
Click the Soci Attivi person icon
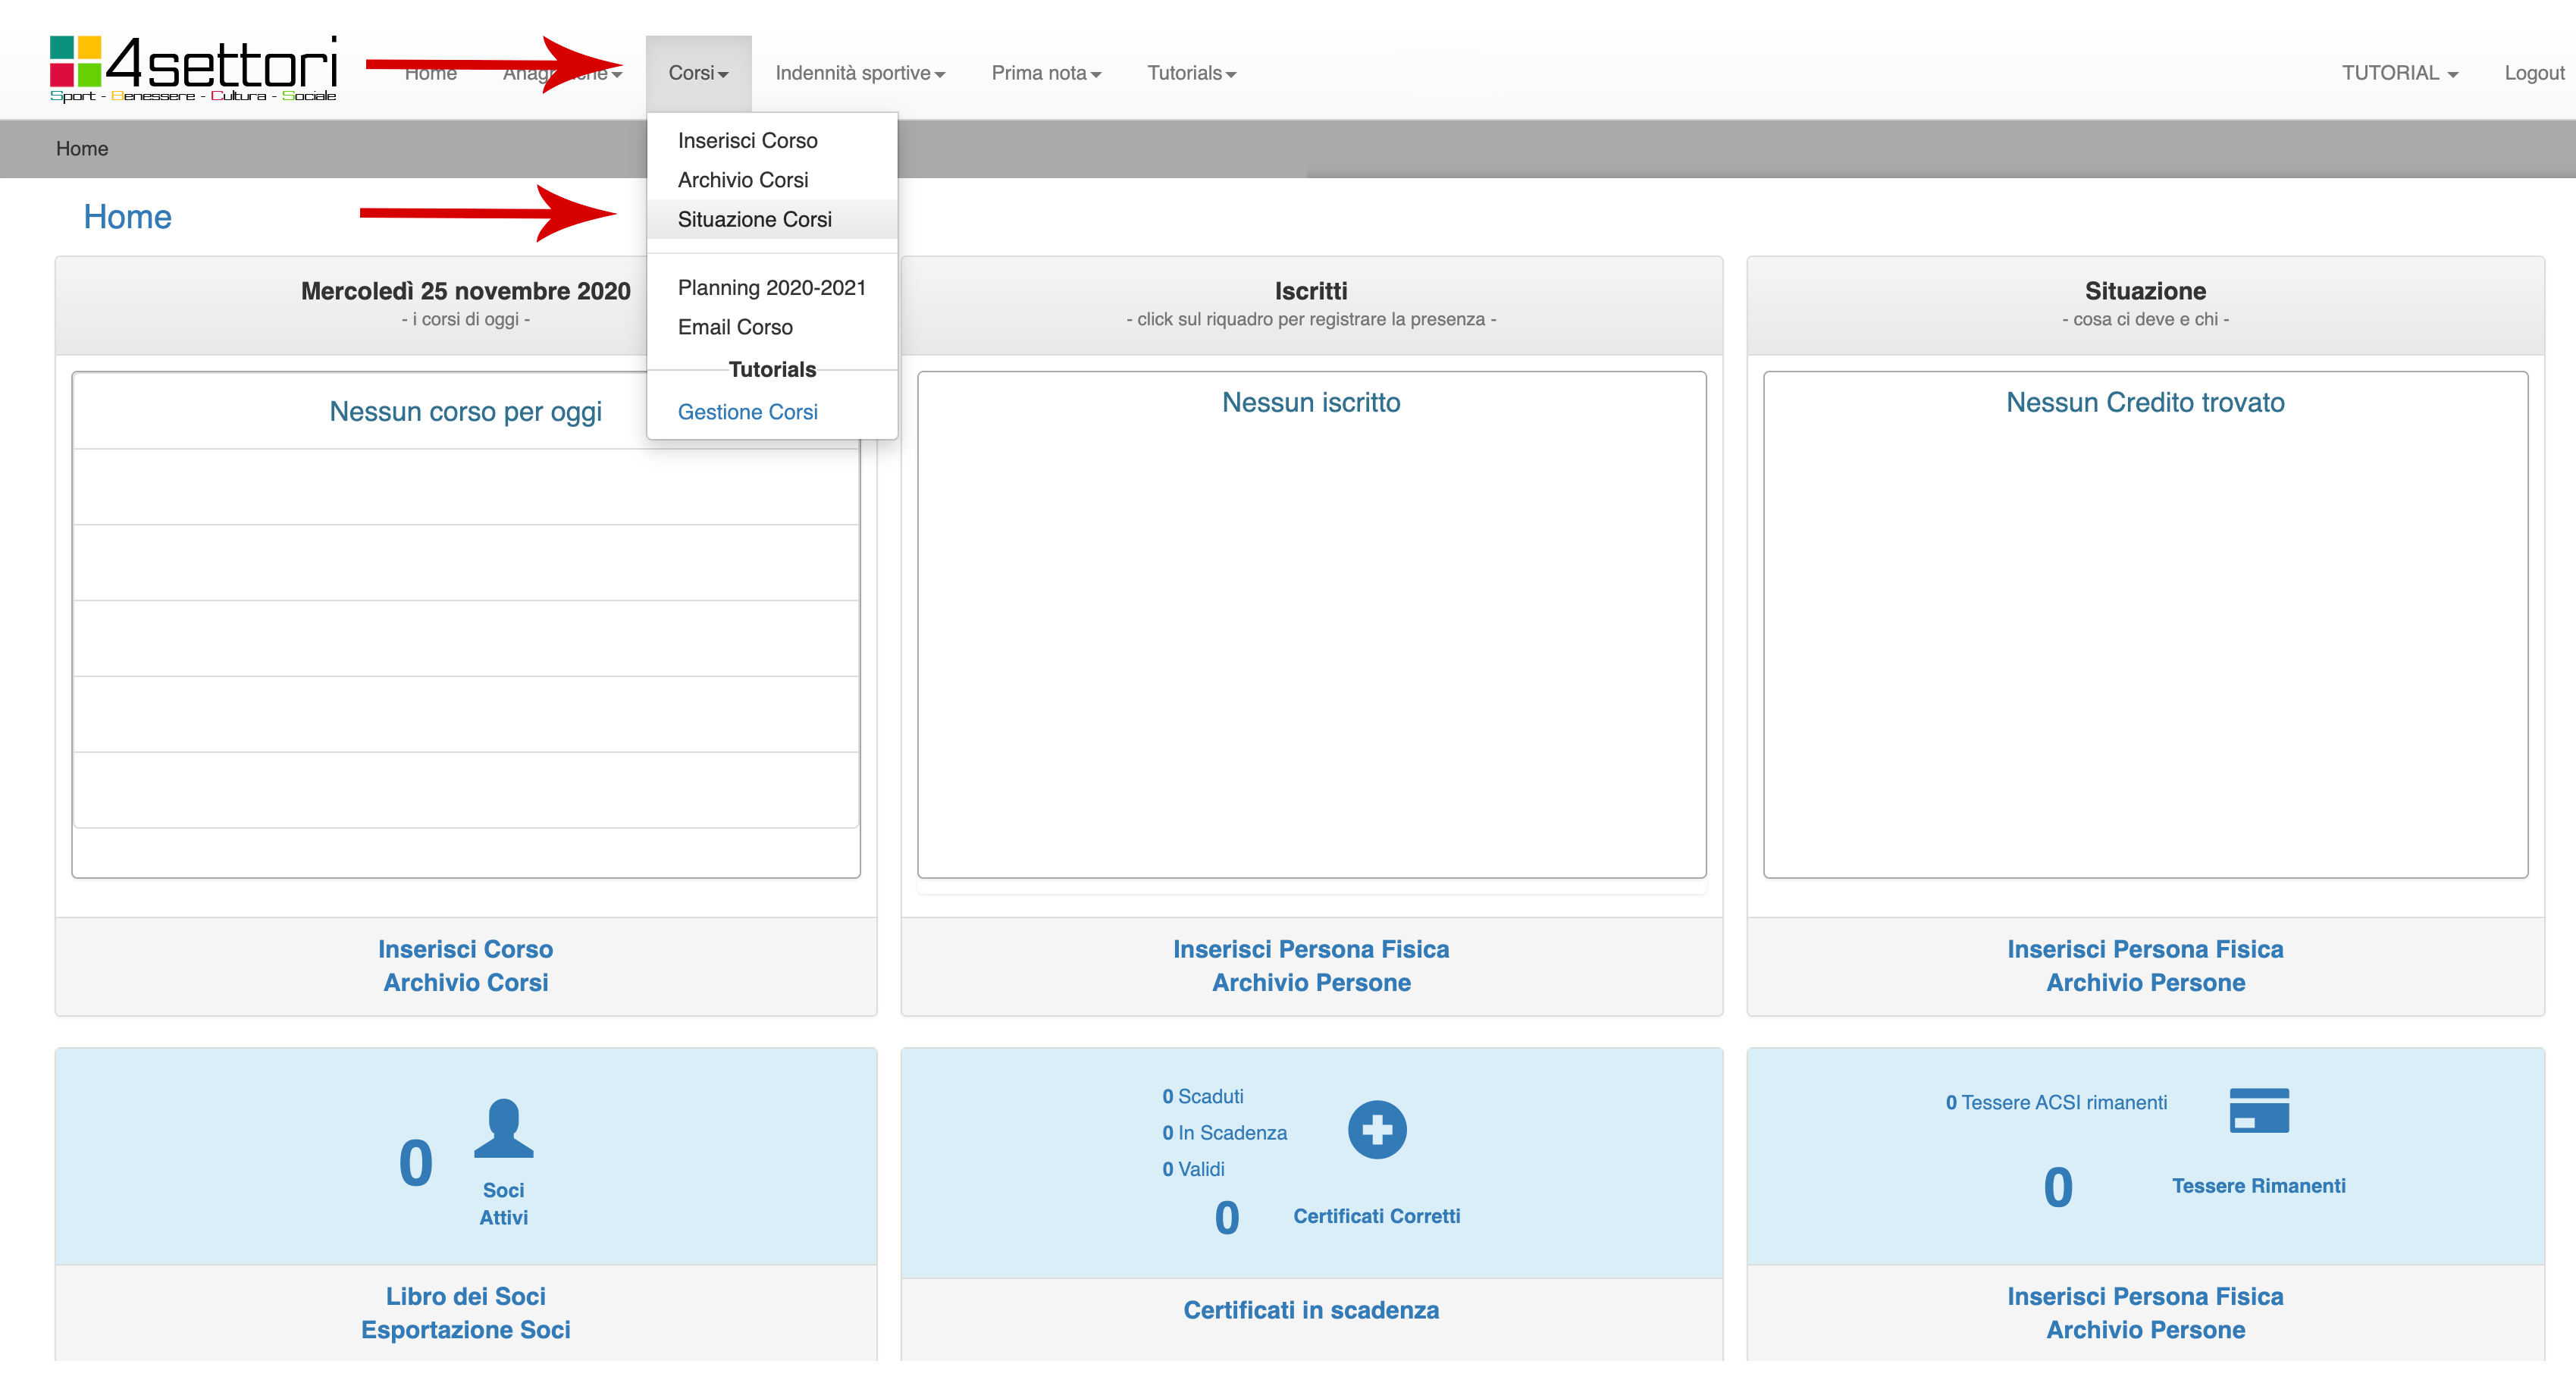pos(503,1128)
